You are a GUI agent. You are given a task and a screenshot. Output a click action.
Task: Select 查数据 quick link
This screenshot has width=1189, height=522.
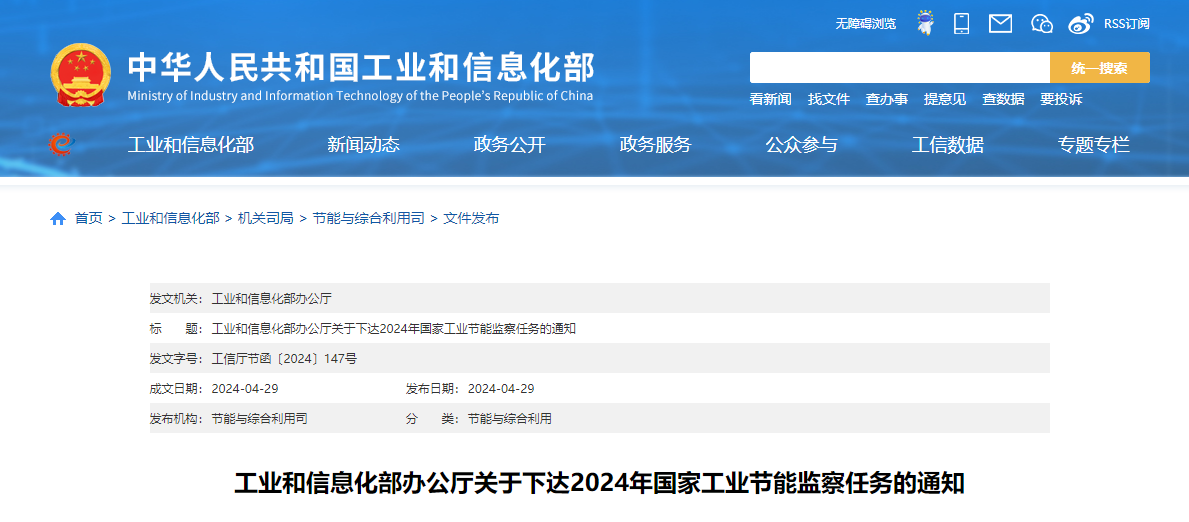tap(1003, 99)
